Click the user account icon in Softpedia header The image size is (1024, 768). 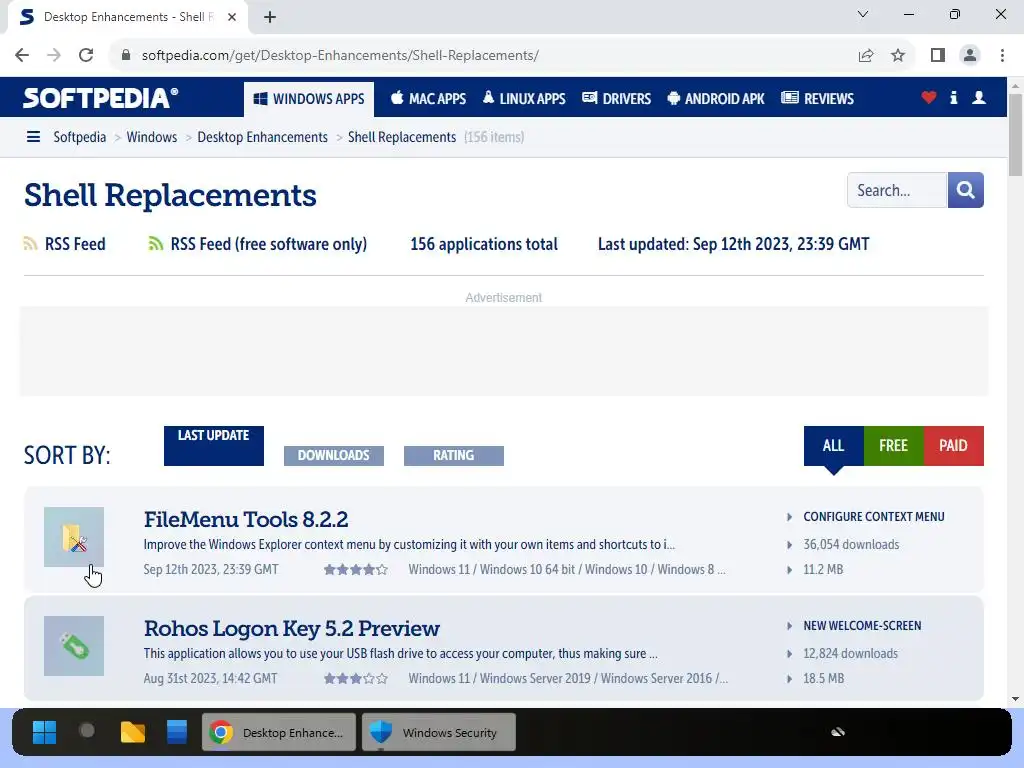pyautogui.click(x=978, y=98)
